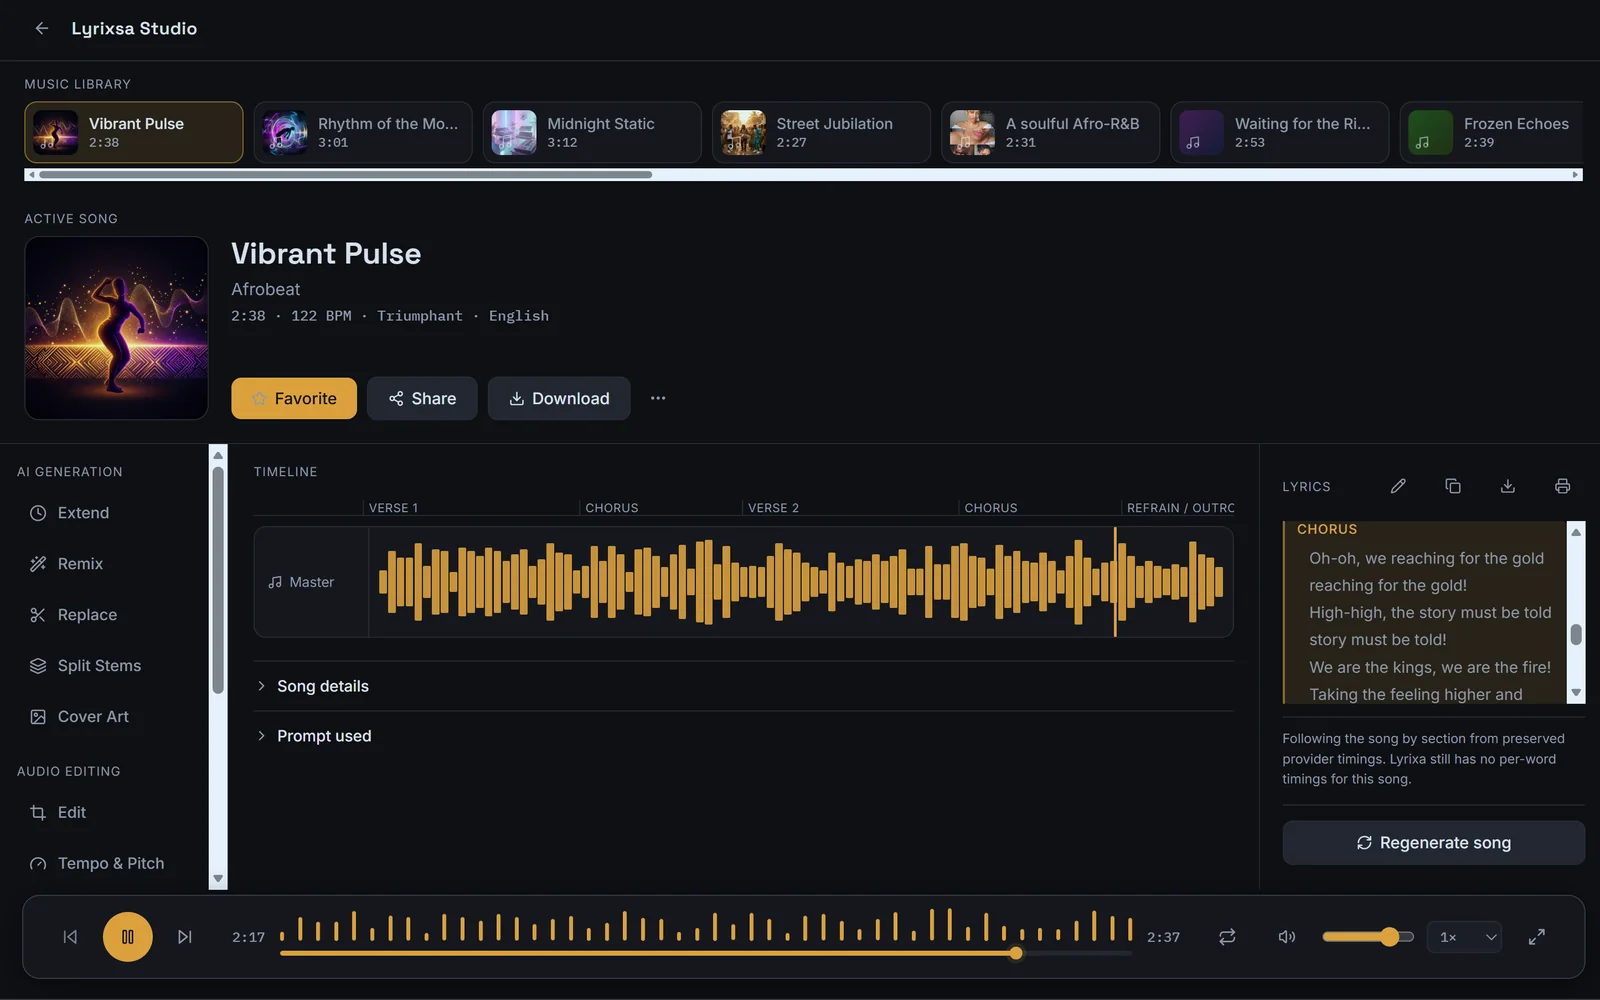This screenshot has height=1000, width=1600.
Task: Pause the playing song
Action: [128, 937]
